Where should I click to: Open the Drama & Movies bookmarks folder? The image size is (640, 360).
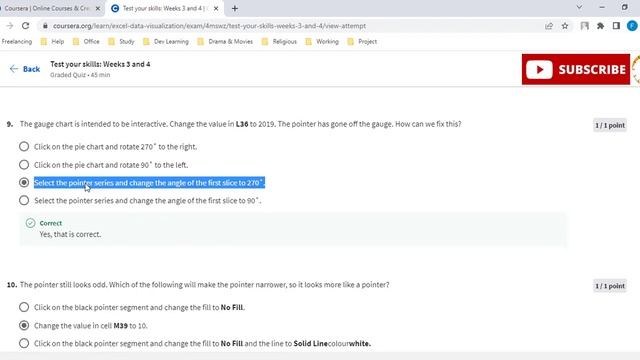pos(225,42)
